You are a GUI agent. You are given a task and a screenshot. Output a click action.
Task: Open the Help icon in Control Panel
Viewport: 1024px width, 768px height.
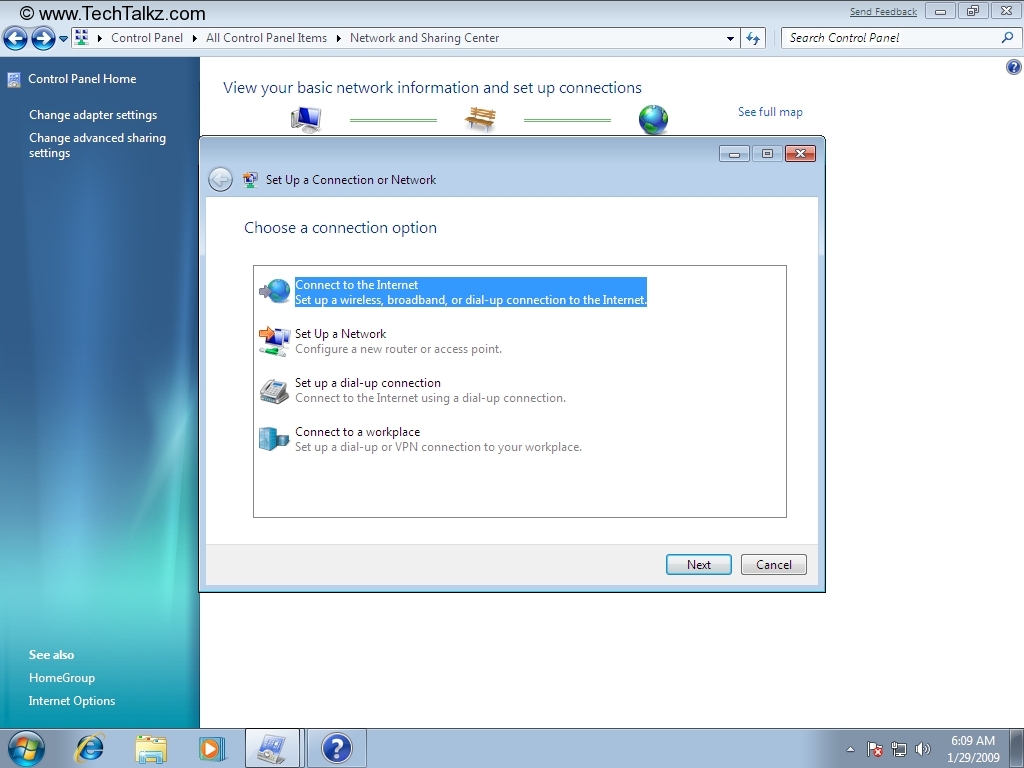pyautogui.click(x=1012, y=67)
